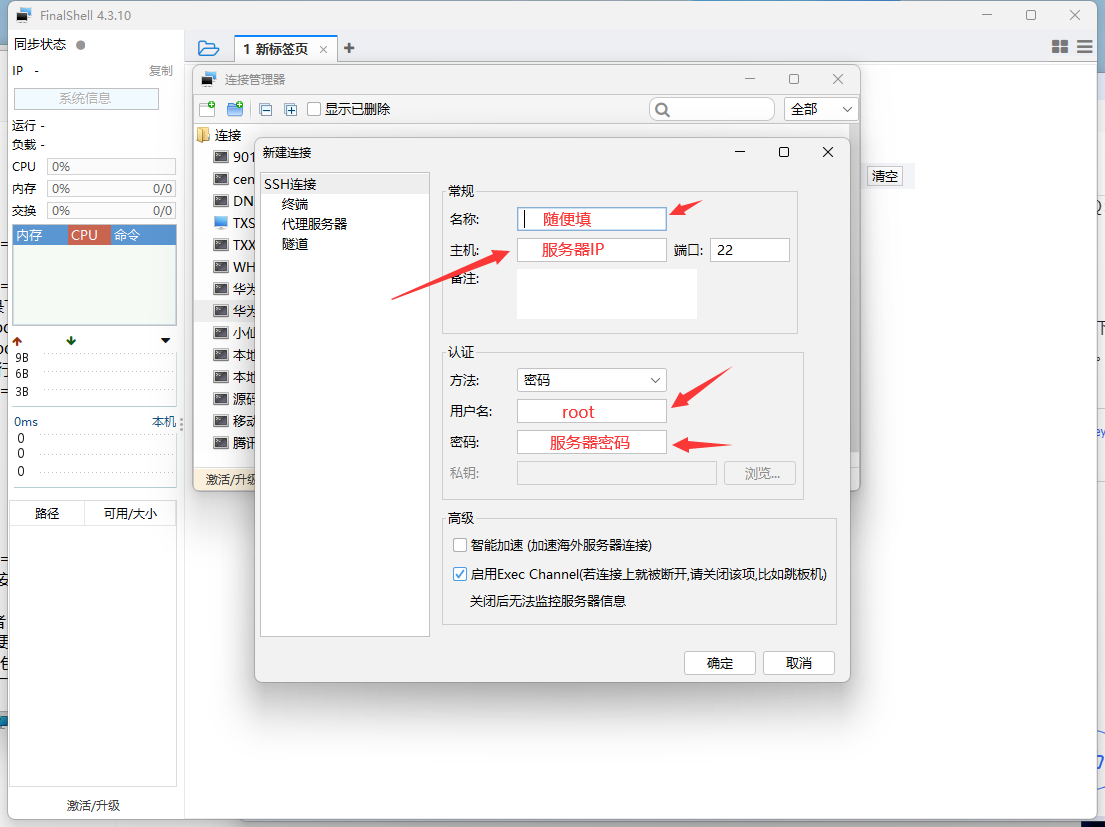Select 代理服务器 in the settings tree

click(x=314, y=224)
